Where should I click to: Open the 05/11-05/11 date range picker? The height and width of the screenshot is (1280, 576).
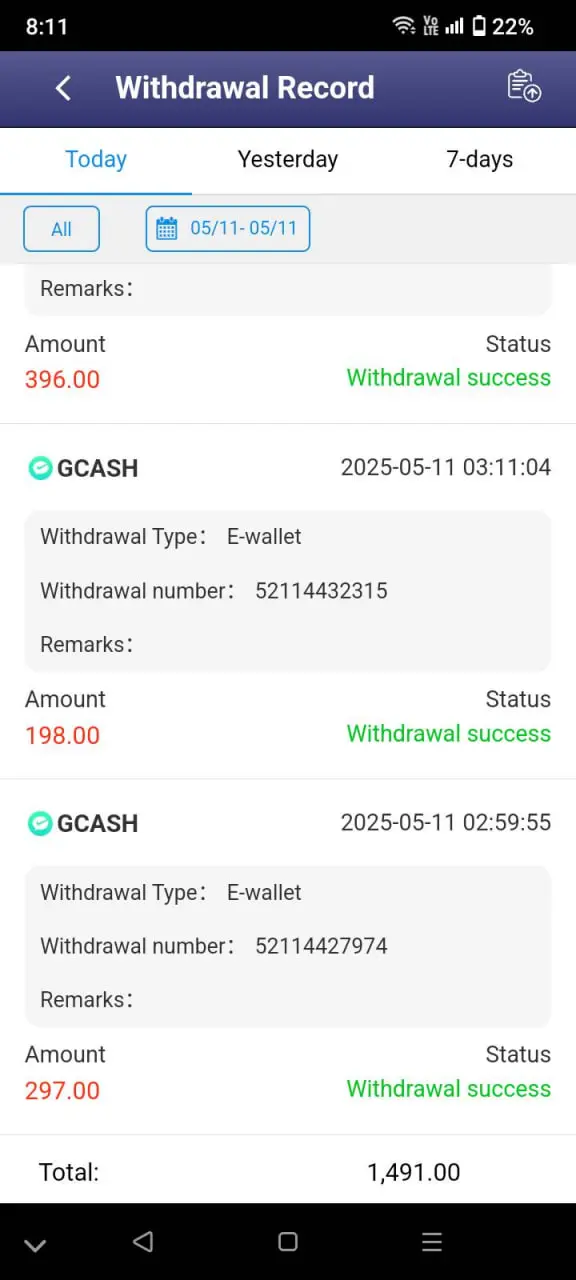(228, 228)
